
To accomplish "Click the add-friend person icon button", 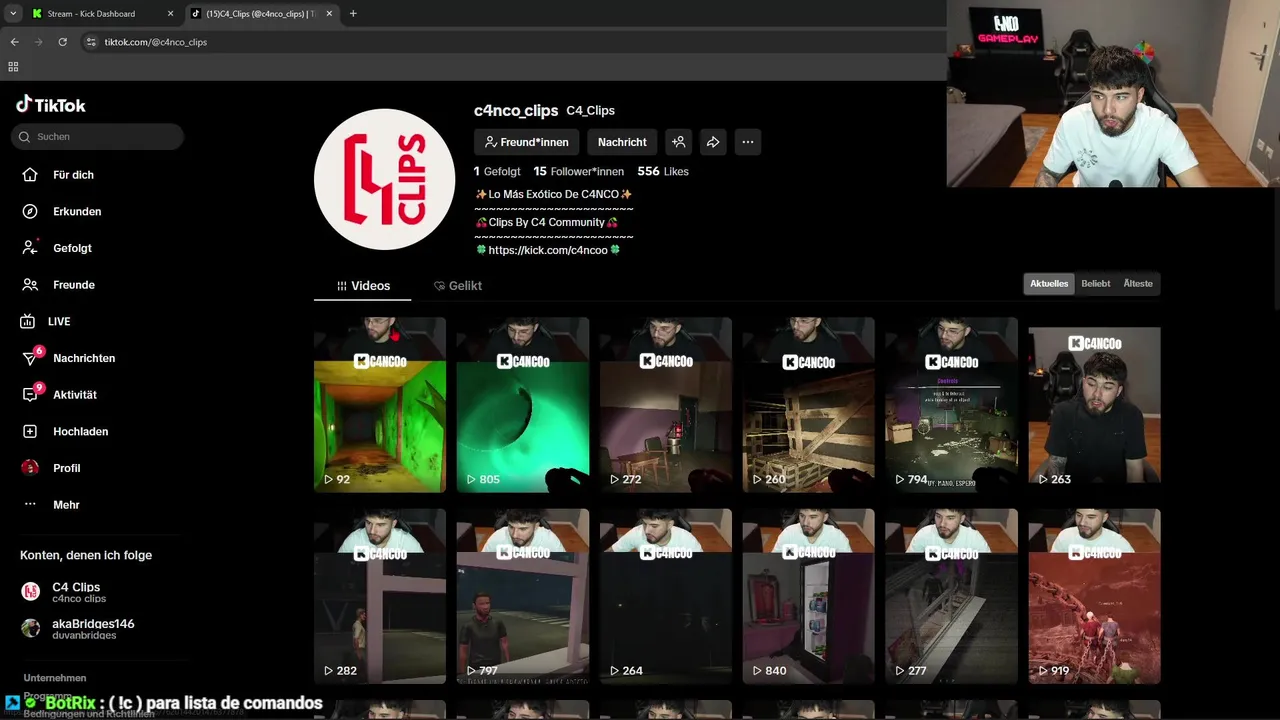I will [x=678, y=142].
